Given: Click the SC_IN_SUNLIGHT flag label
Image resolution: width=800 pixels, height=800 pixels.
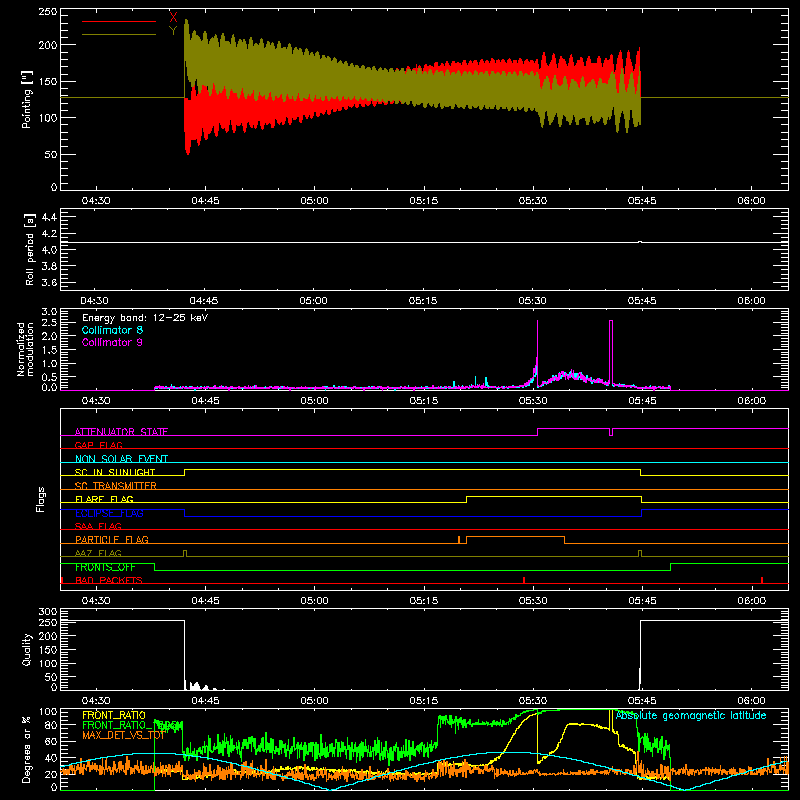Looking at the screenshot, I should pos(115,472).
